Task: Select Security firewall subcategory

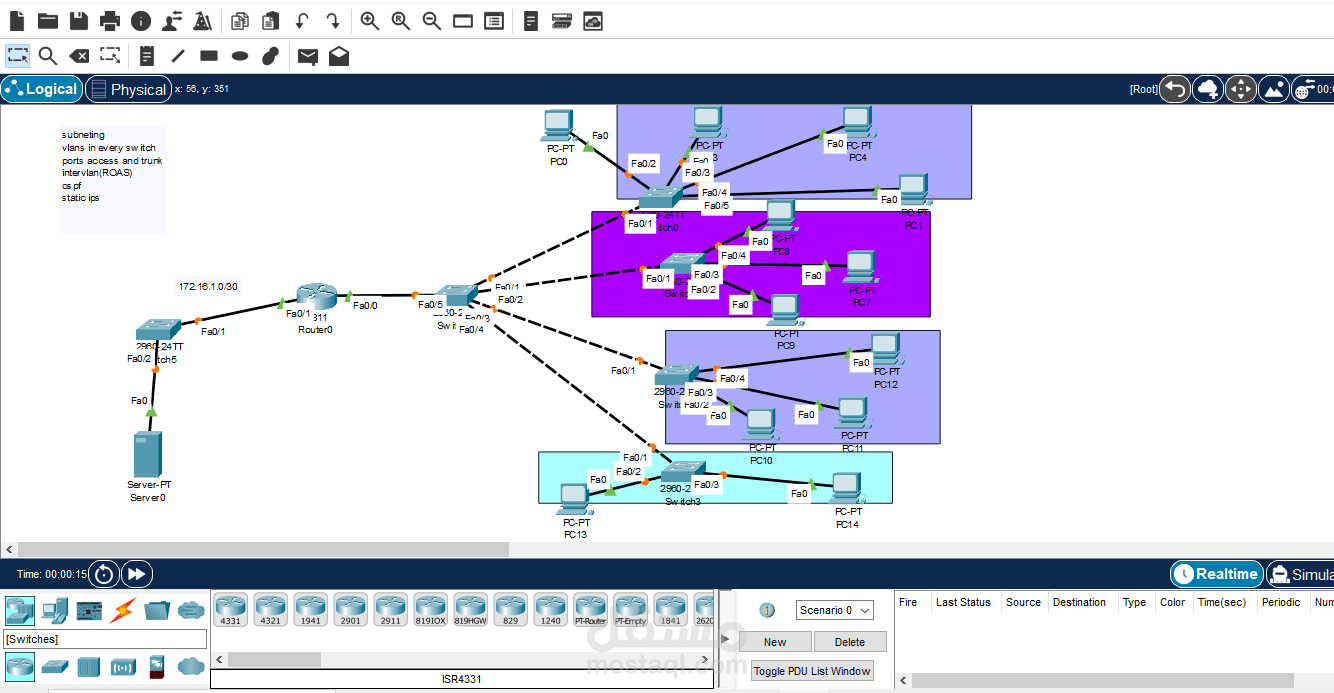Action: pos(157,666)
